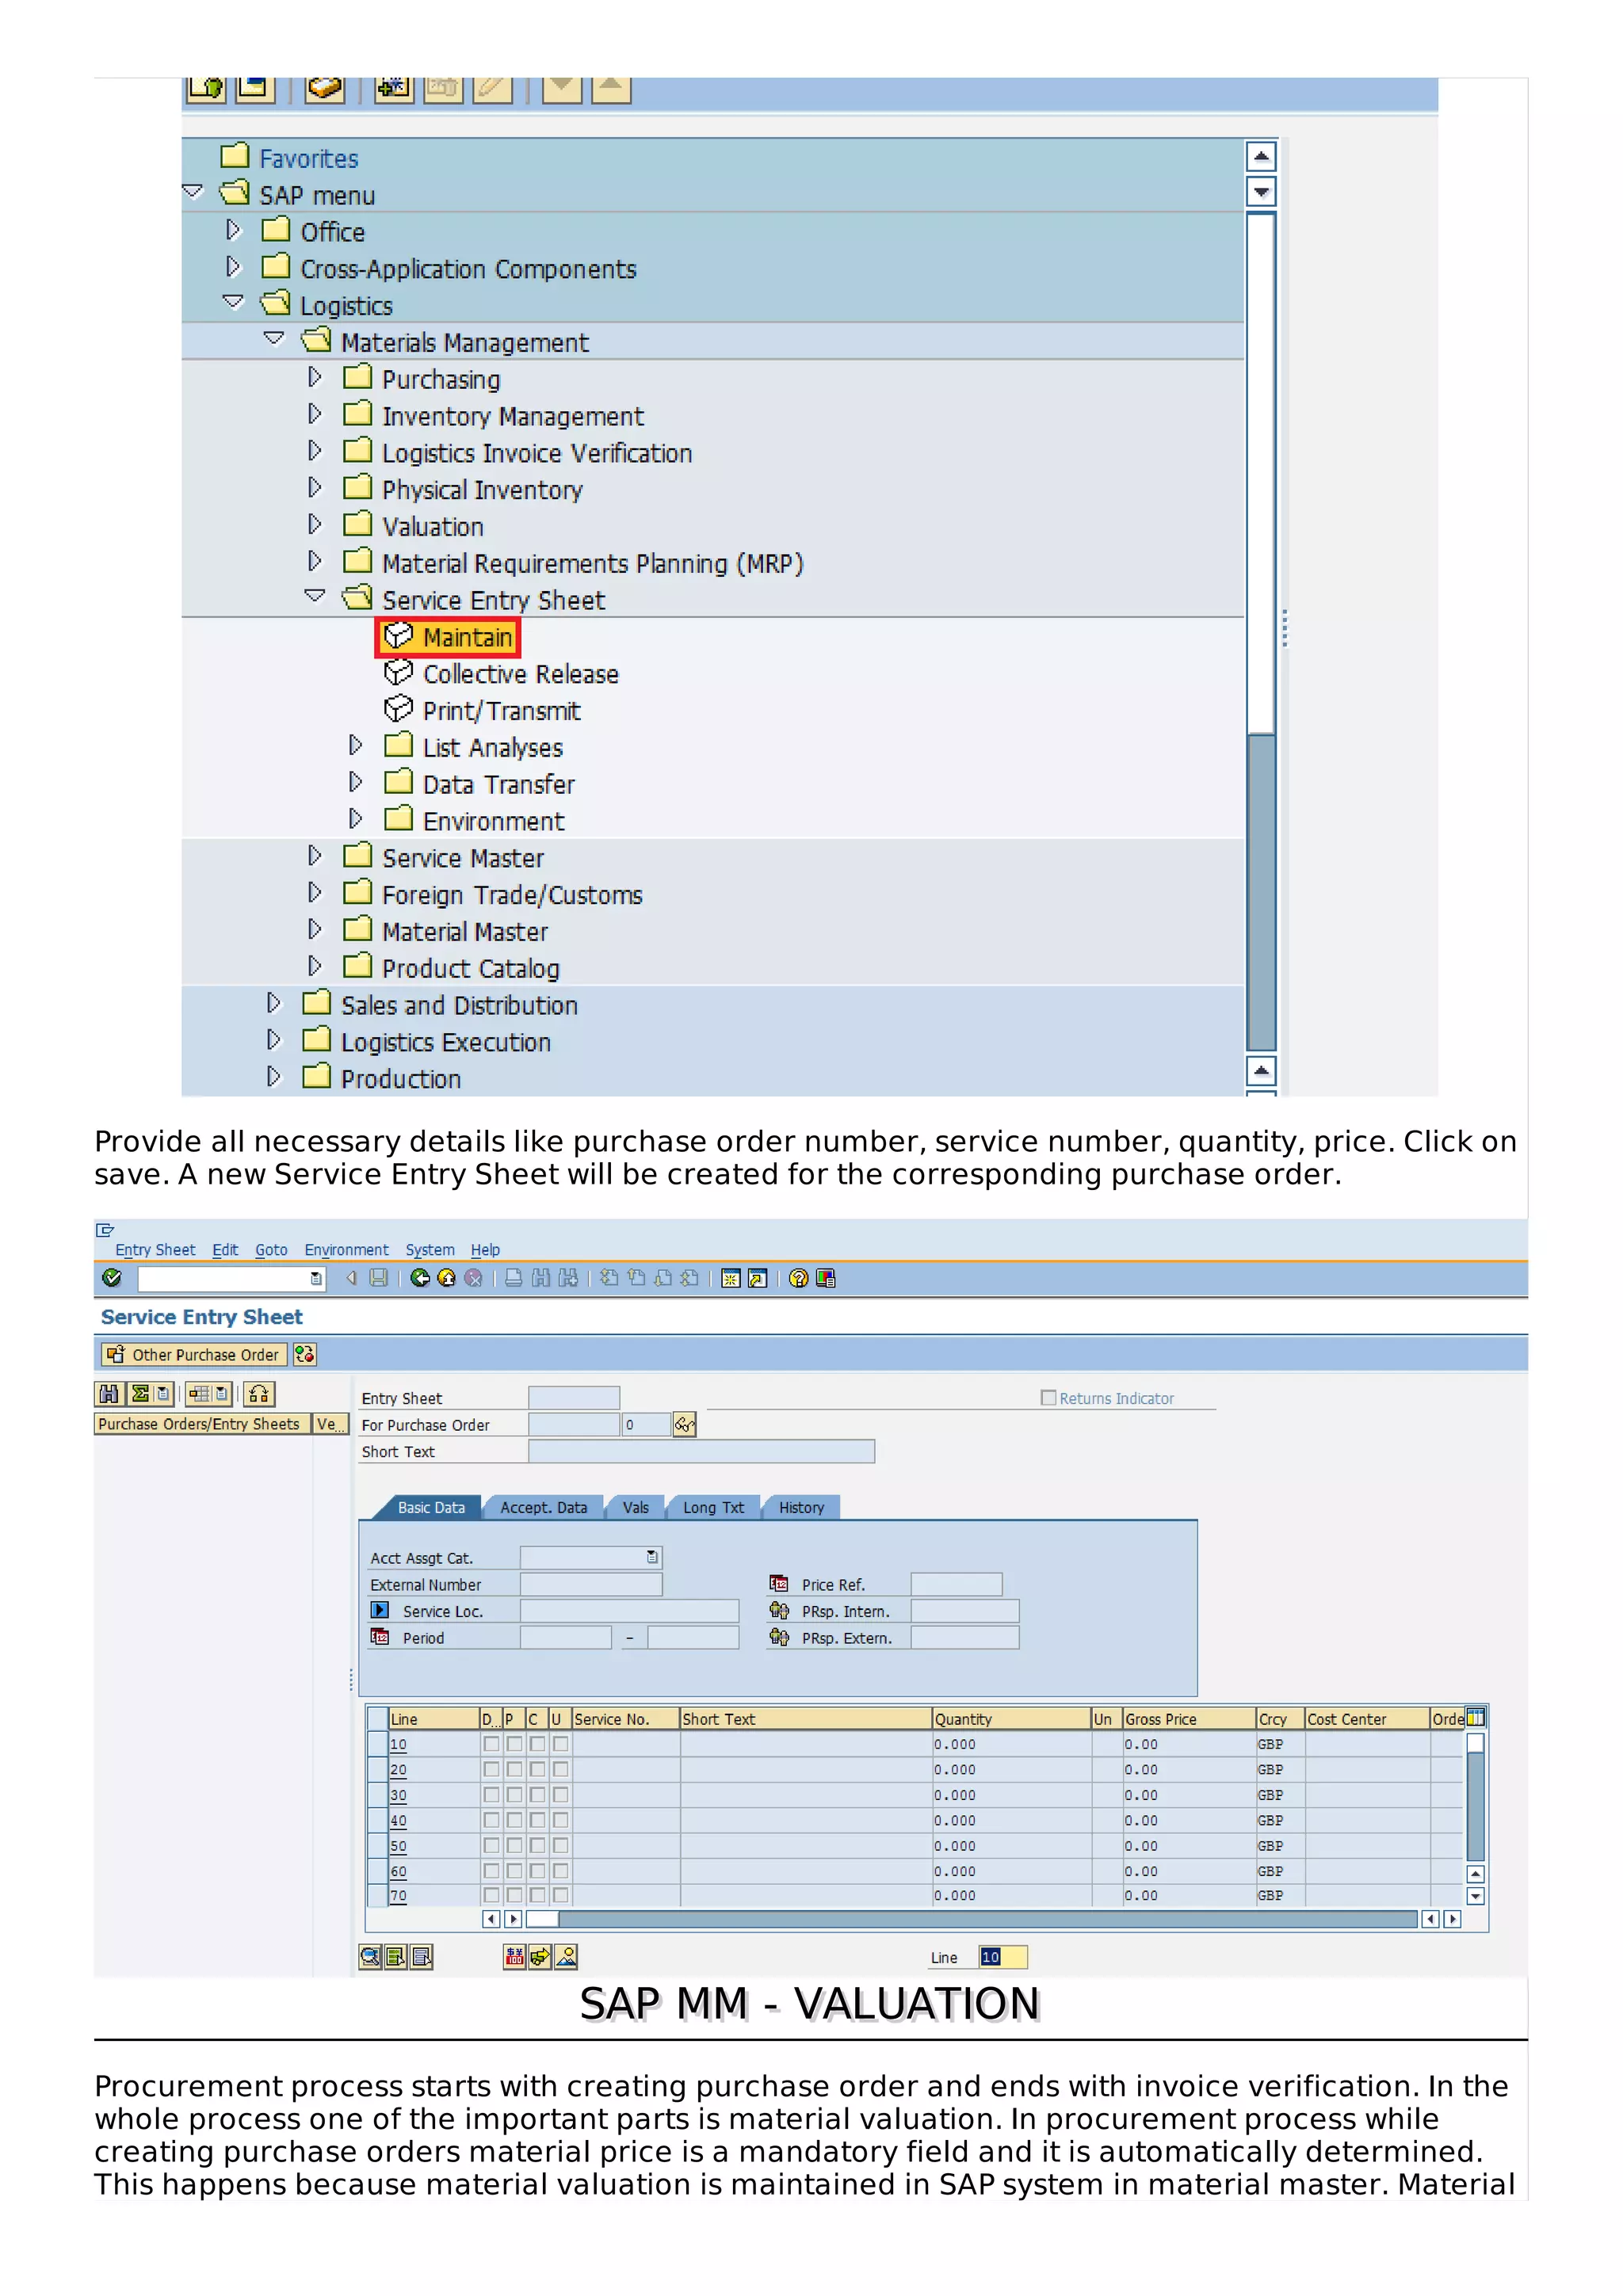The width and height of the screenshot is (1623, 2296).
Task: Open the Goto menu
Action: (x=271, y=1249)
